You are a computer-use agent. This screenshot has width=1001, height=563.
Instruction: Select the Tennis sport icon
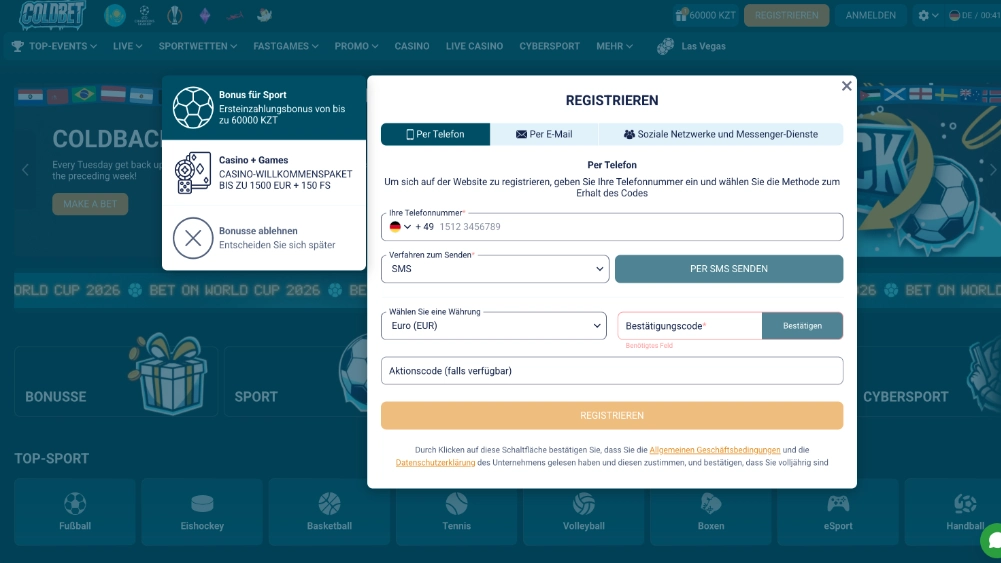(456, 512)
